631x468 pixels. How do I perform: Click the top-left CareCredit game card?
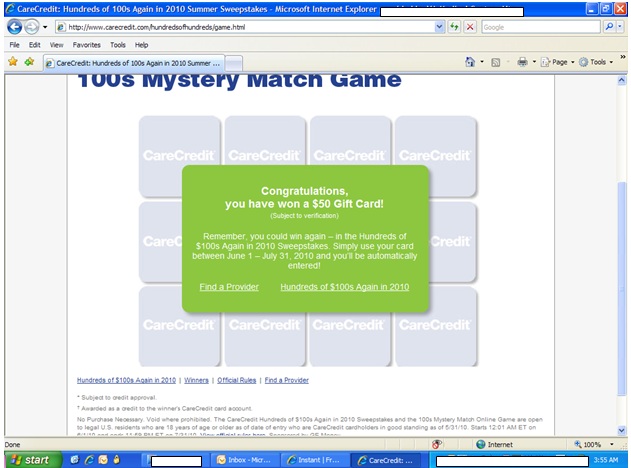pyautogui.click(x=179, y=156)
